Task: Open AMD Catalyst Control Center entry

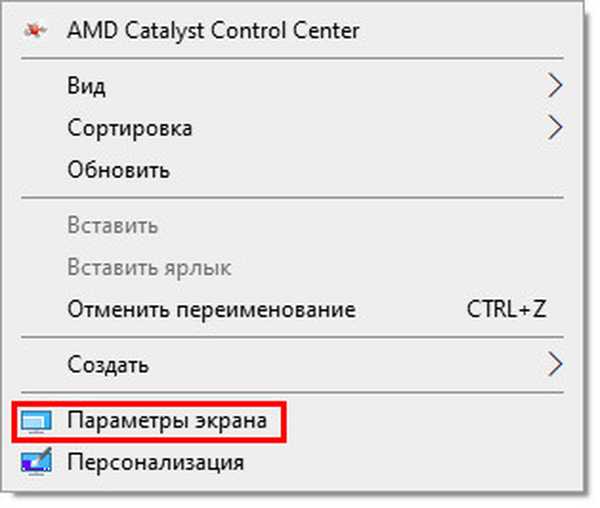Action: pos(213,30)
